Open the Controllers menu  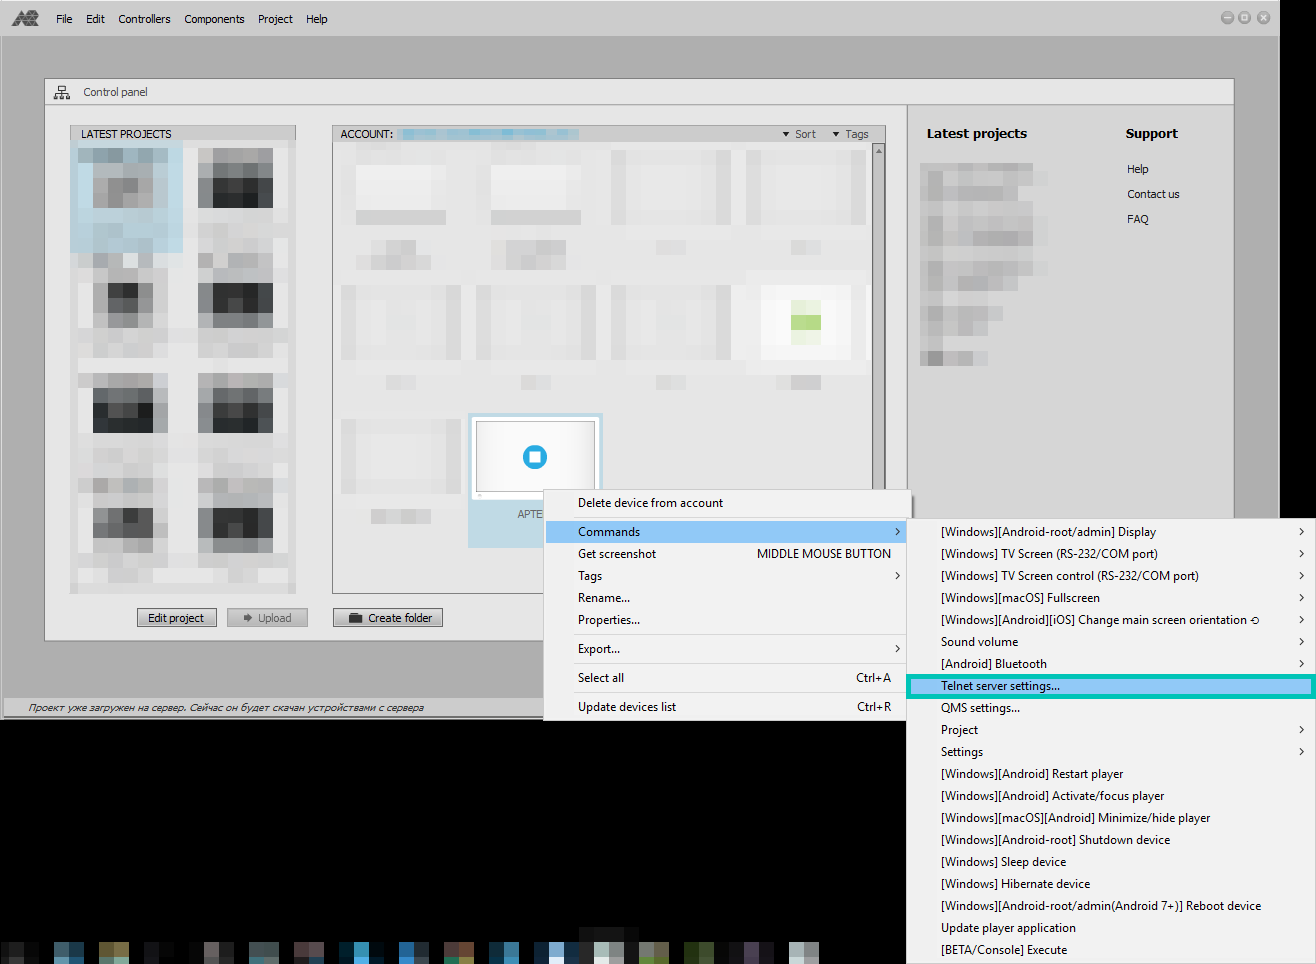[x=144, y=19]
